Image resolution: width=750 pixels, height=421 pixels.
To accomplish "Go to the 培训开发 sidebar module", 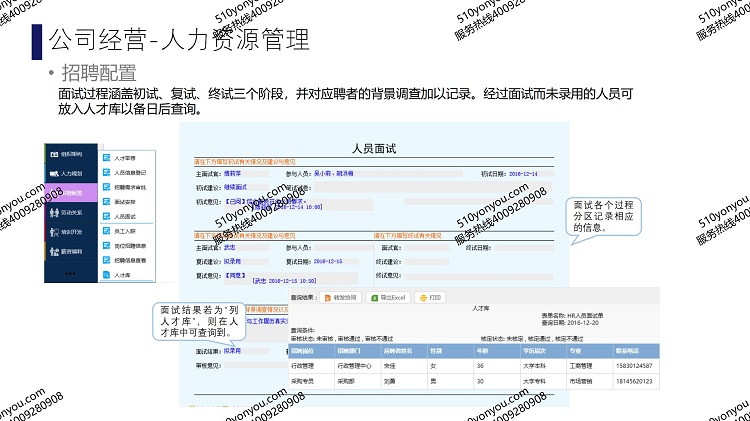I will [74, 231].
